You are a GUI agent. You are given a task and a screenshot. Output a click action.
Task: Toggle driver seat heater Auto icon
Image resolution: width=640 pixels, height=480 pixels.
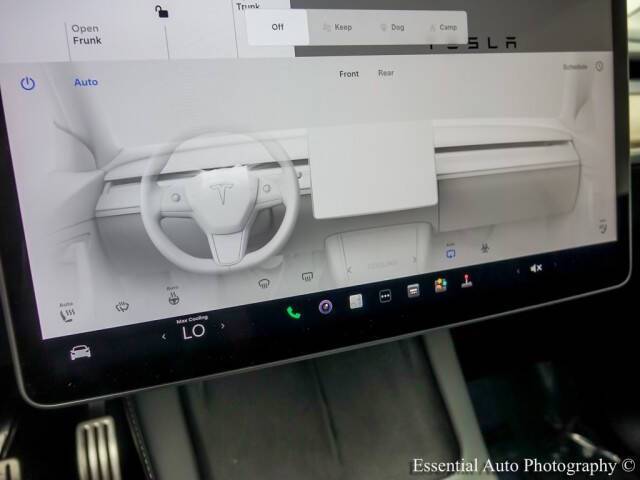(x=67, y=313)
